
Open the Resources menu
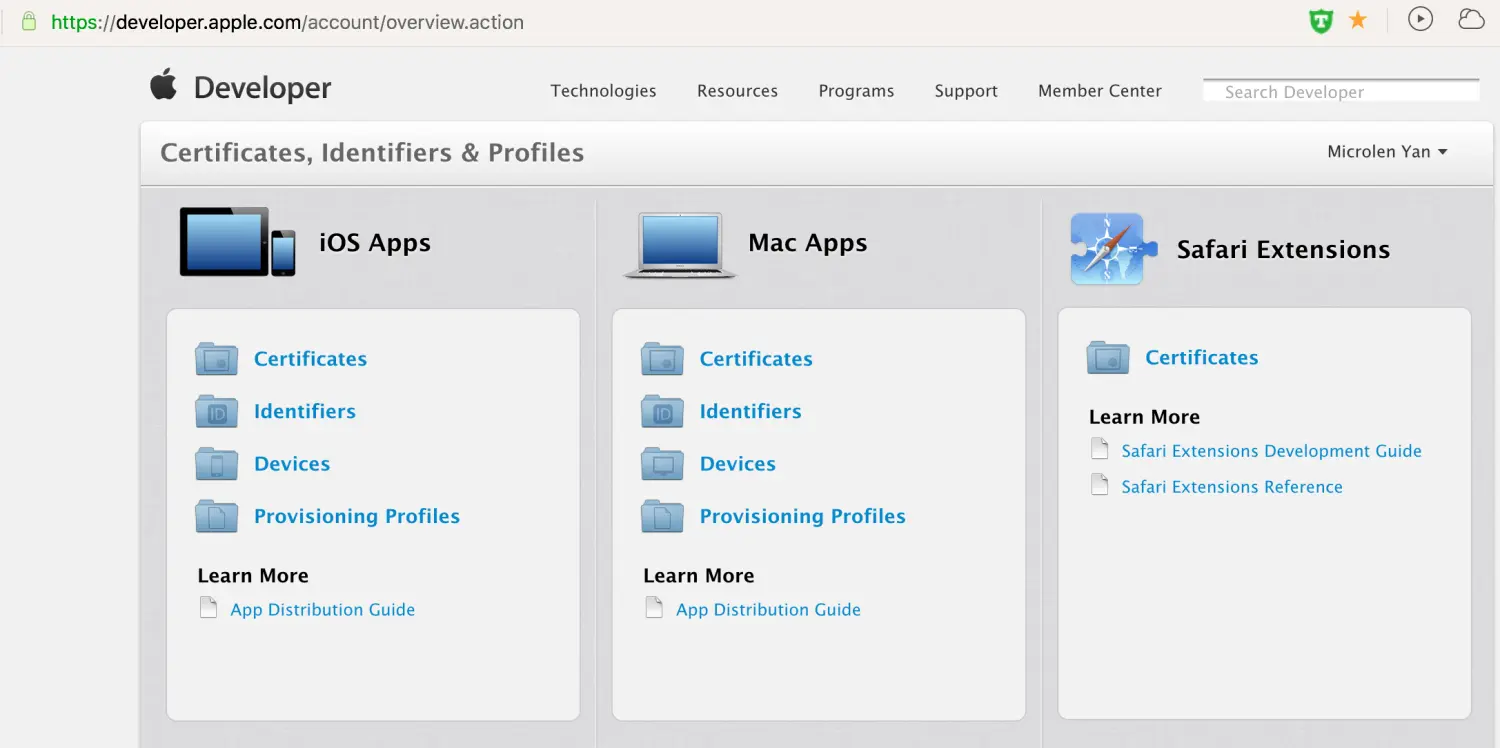coord(737,91)
